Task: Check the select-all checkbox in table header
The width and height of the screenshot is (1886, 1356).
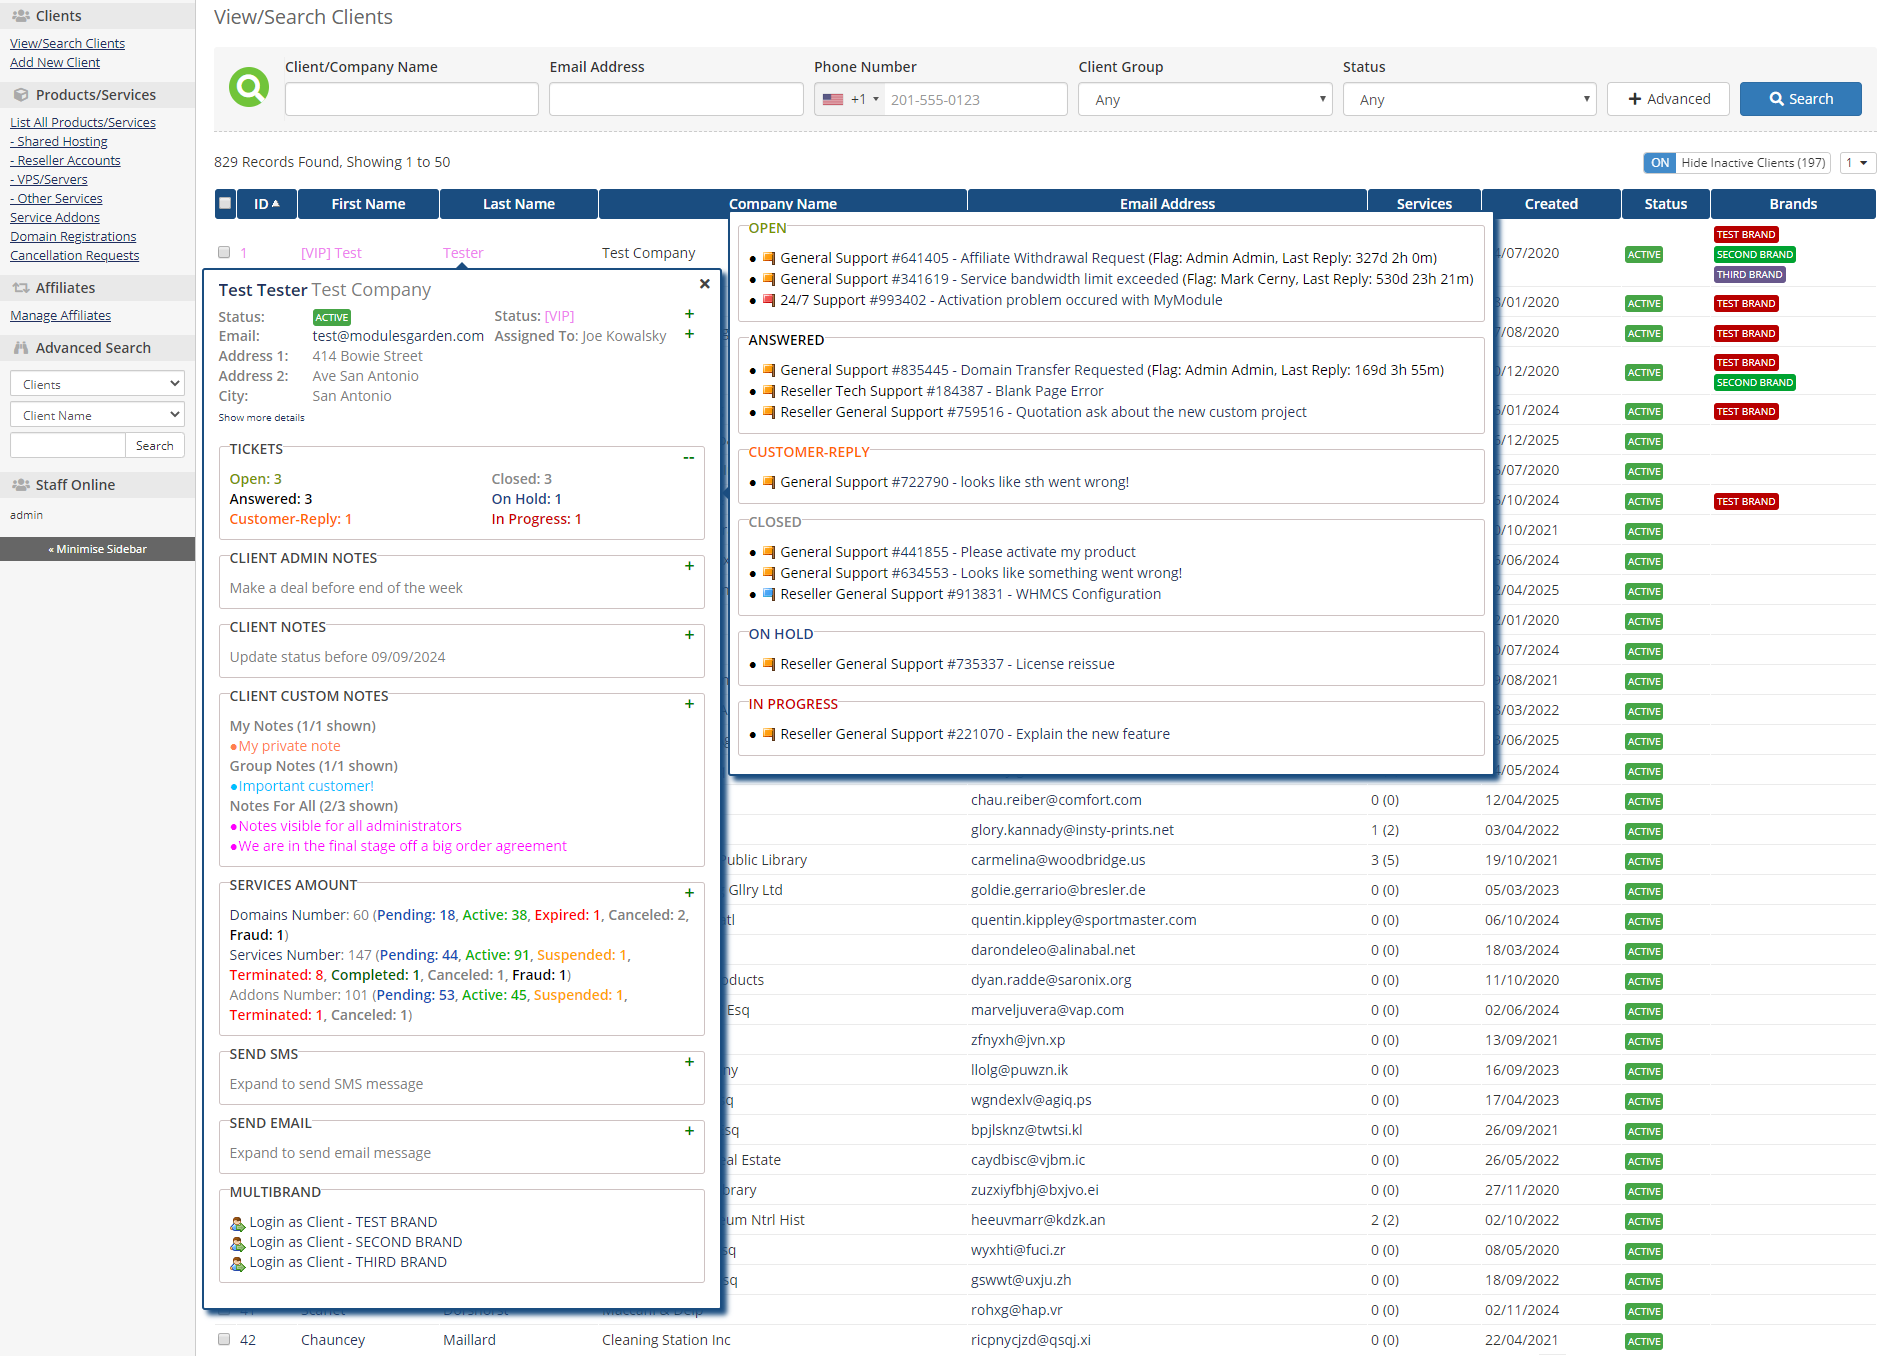Action: 225,204
